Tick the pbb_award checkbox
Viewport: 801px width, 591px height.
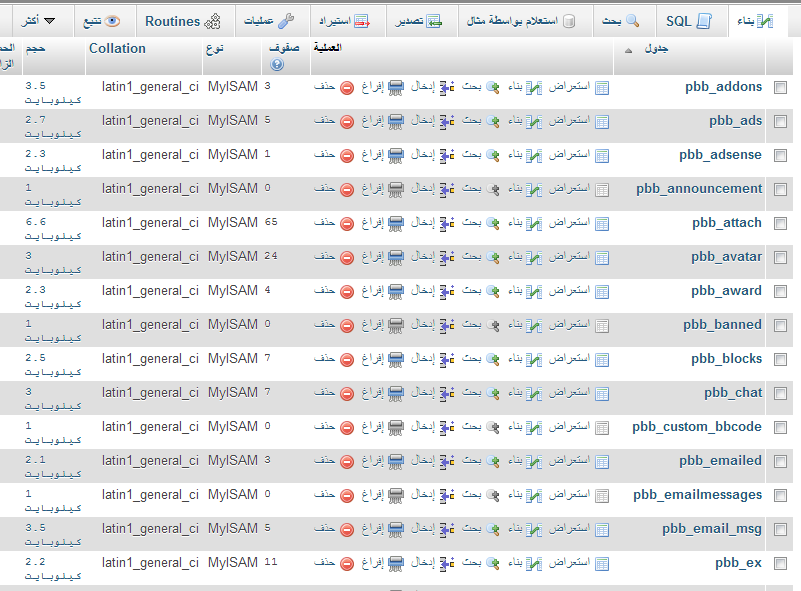pyautogui.click(x=780, y=291)
